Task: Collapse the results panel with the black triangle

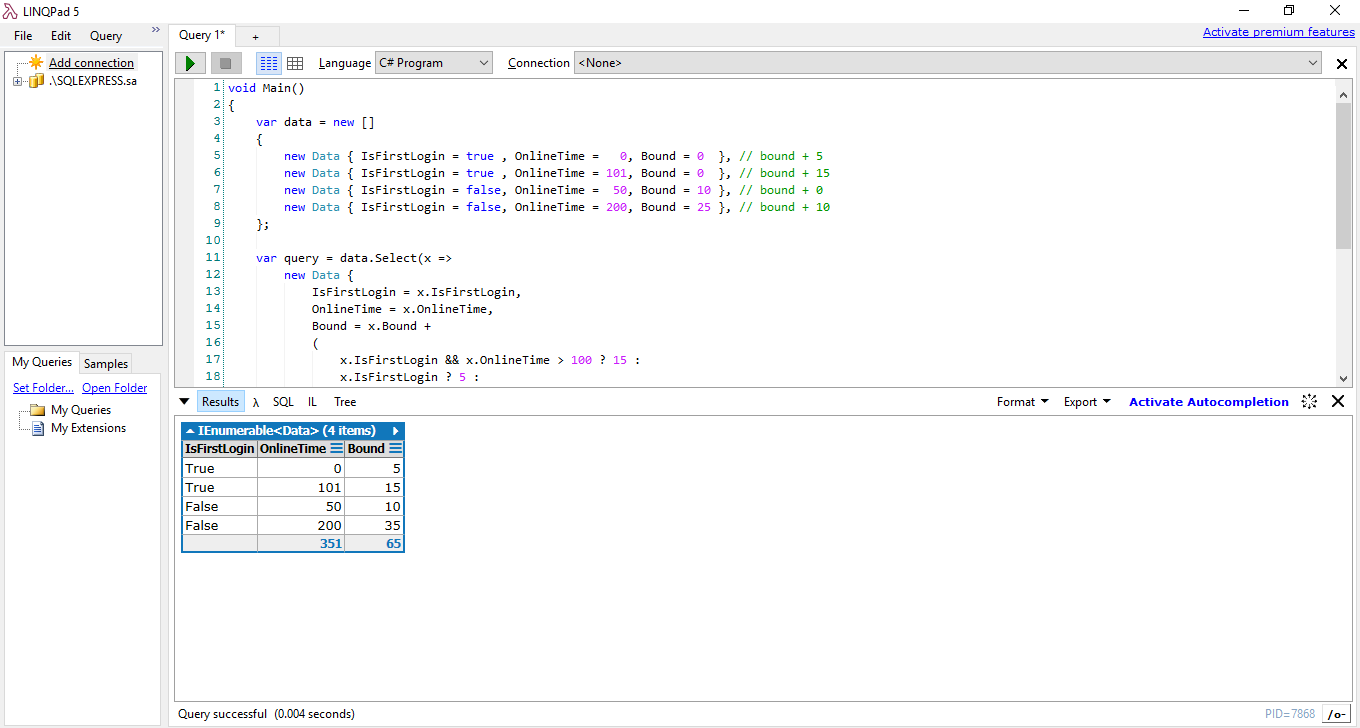Action: click(x=184, y=402)
